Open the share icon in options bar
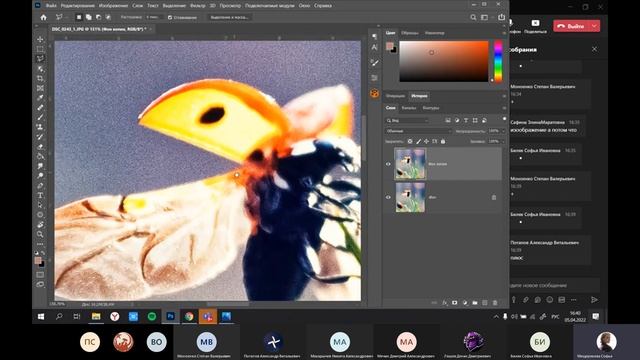Screen dimensions: 640x360 coord(502,17)
